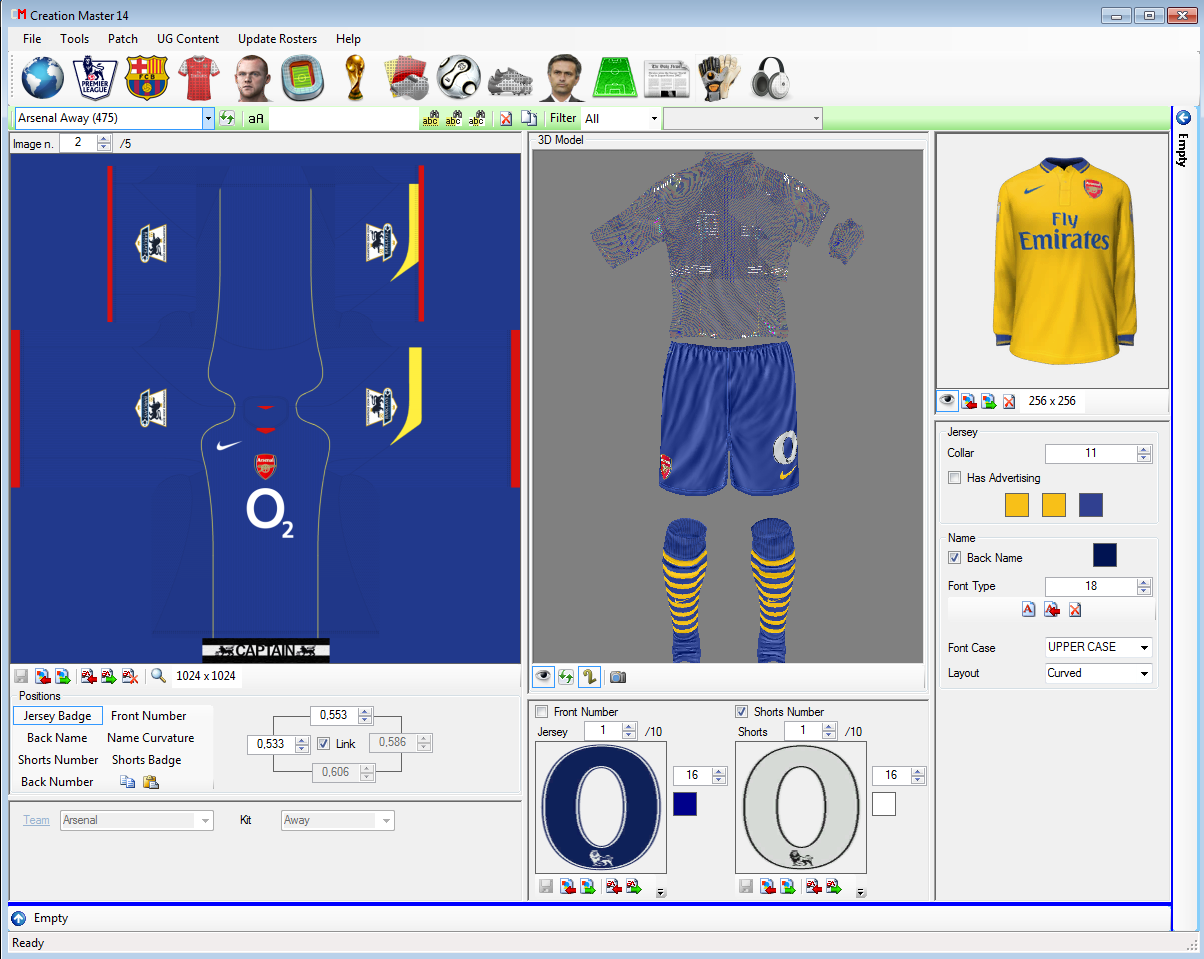Image resolution: width=1204 pixels, height=959 pixels.
Task: Click the camera screenshot icon under 3D model
Action: point(618,677)
